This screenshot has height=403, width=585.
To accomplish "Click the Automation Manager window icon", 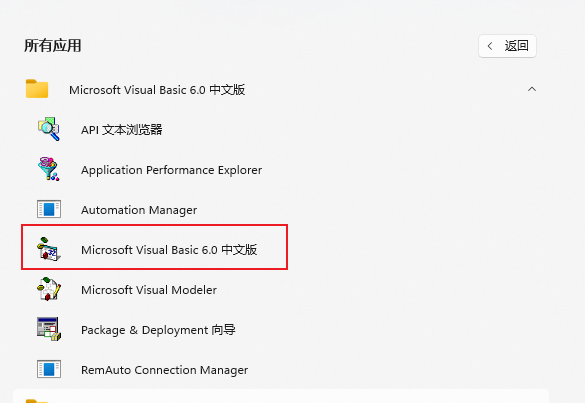I will [x=49, y=209].
